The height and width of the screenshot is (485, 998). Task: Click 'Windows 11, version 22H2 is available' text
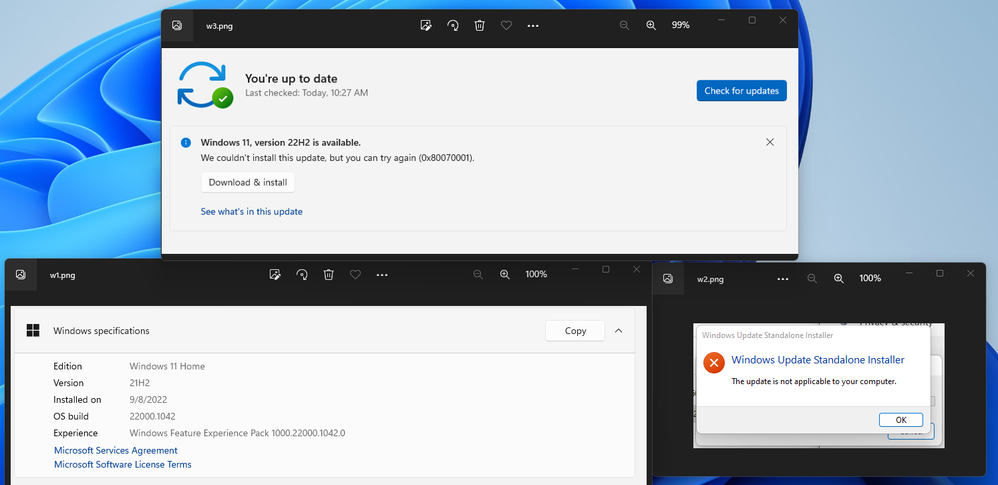pyautogui.click(x=281, y=143)
